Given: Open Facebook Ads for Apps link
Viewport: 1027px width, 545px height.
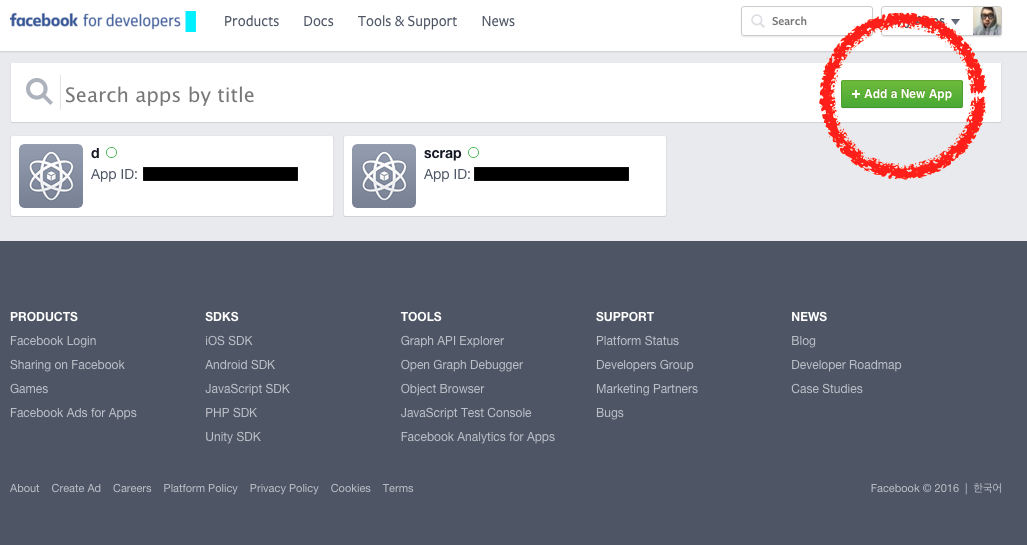Looking at the screenshot, I should (73, 413).
